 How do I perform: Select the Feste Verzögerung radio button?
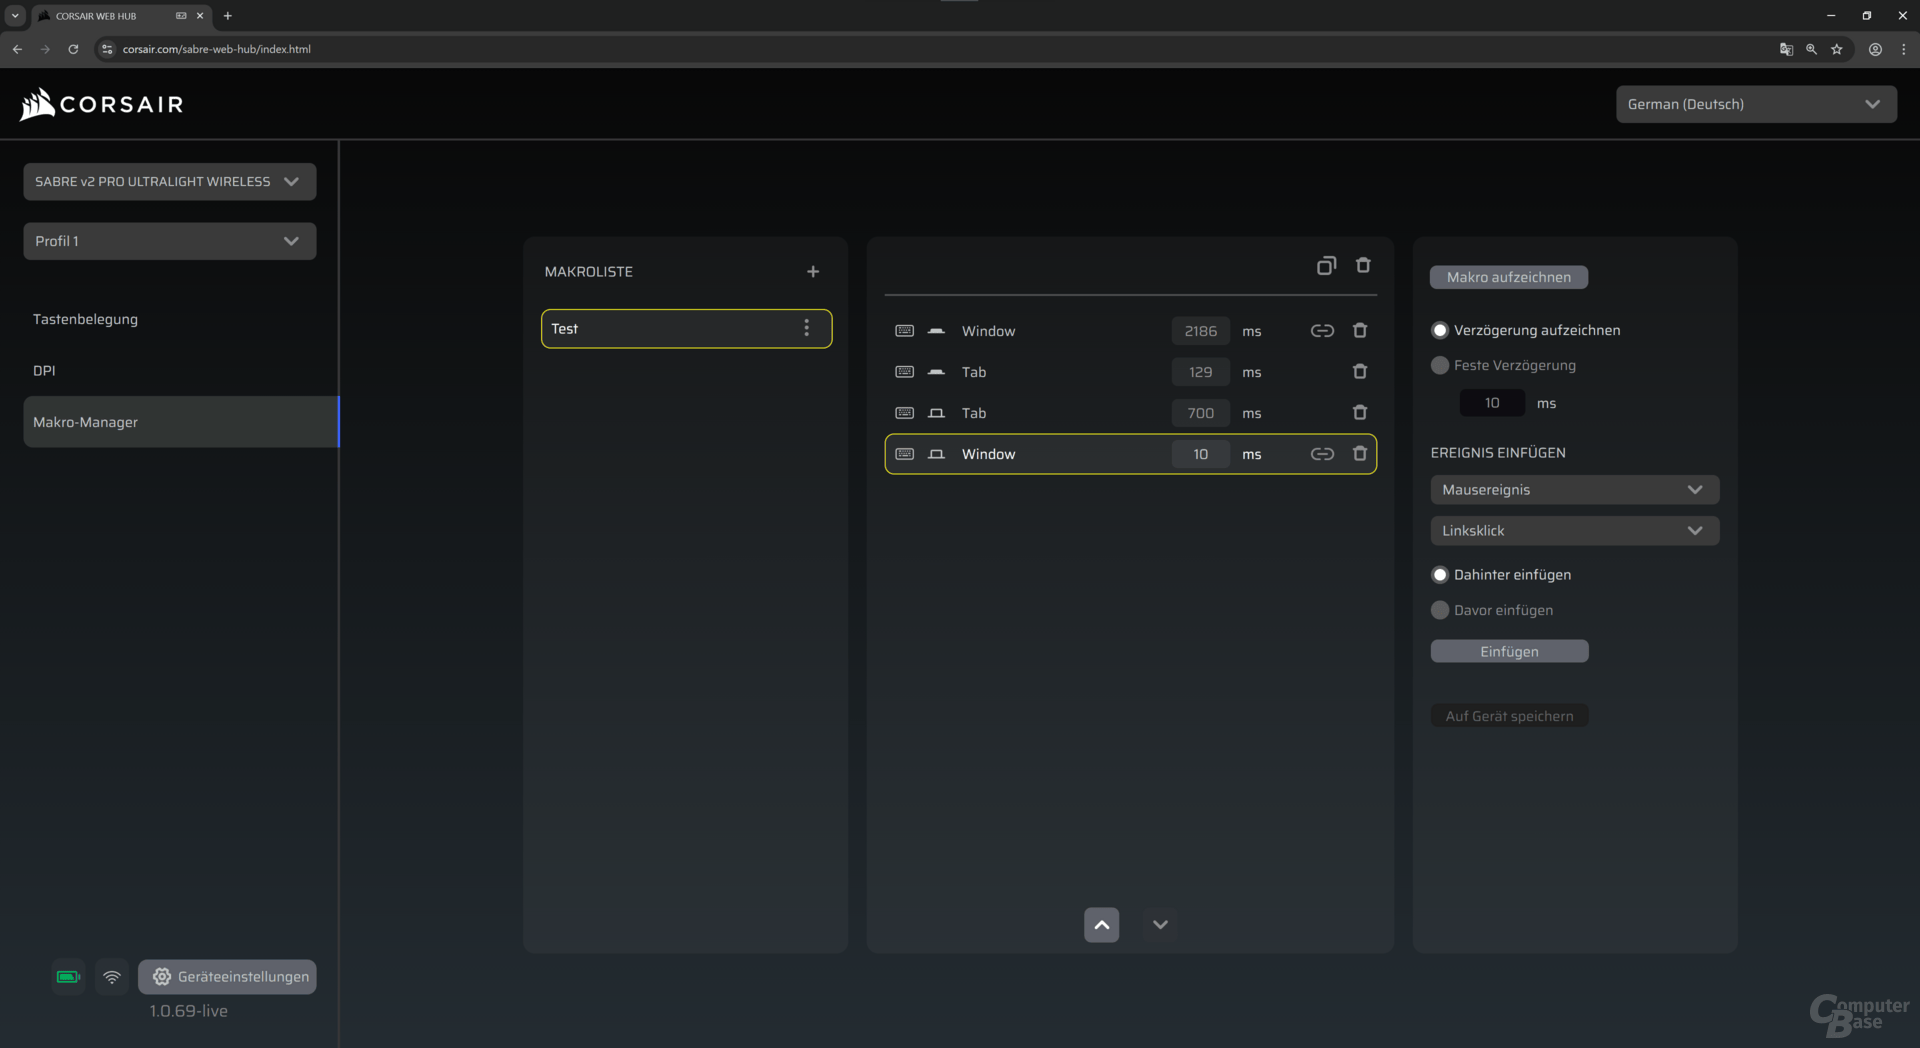click(x=1440, y=365)
